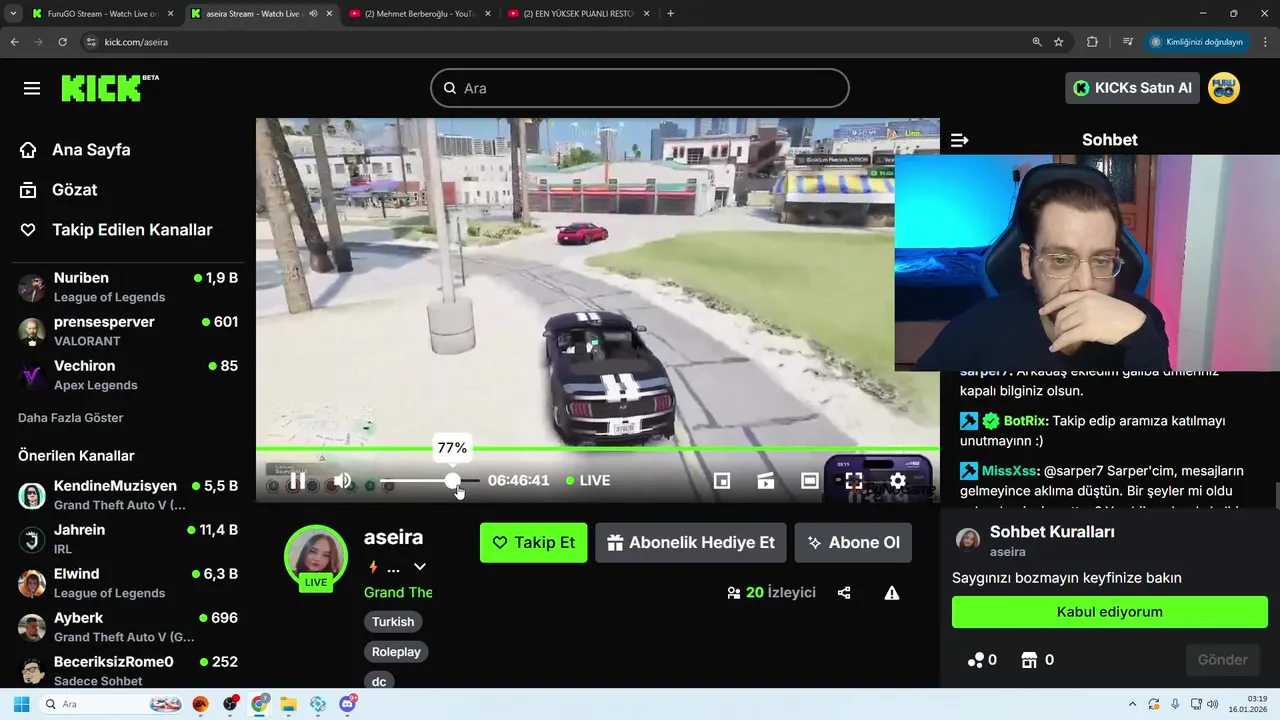Viewport: 1280px width, 720px height.
Task: Accept chat rules with Kabul ediyorum
Action: (x=1109, y=612)
